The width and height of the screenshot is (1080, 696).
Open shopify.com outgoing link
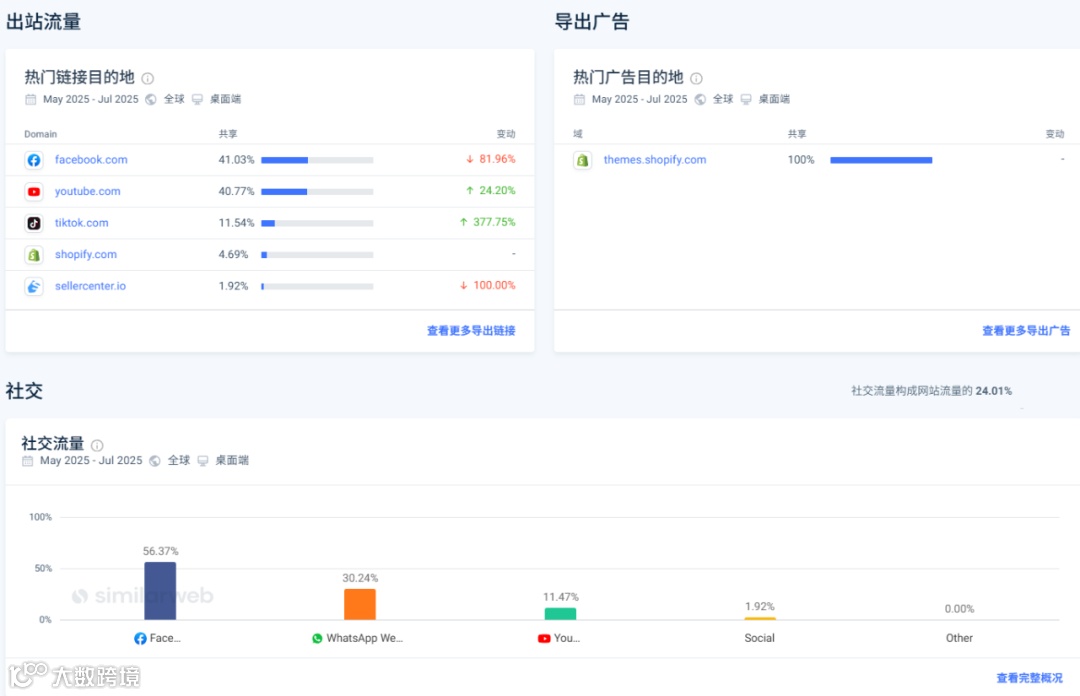86,254
